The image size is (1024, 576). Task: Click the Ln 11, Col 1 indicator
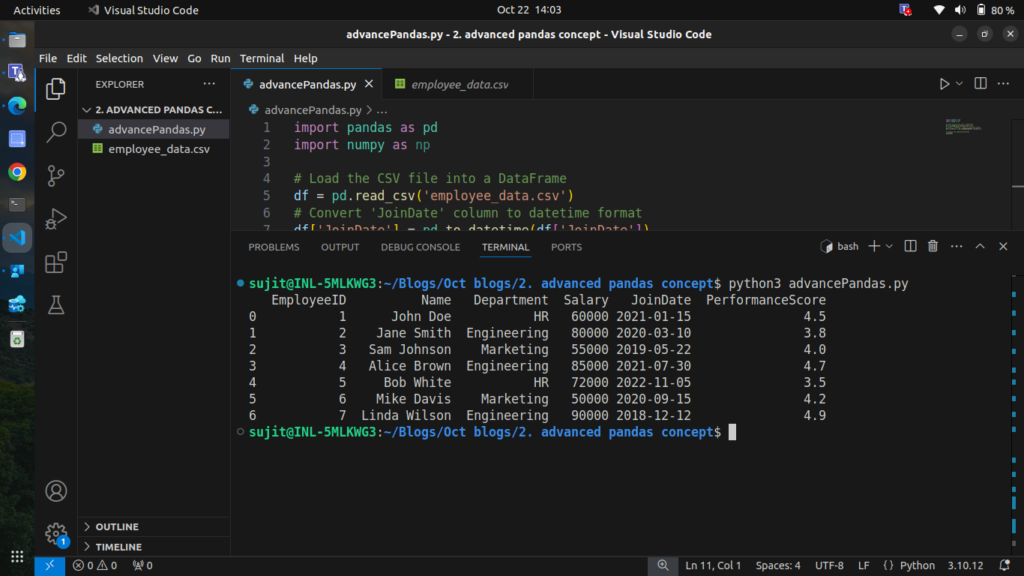point(713,566)
